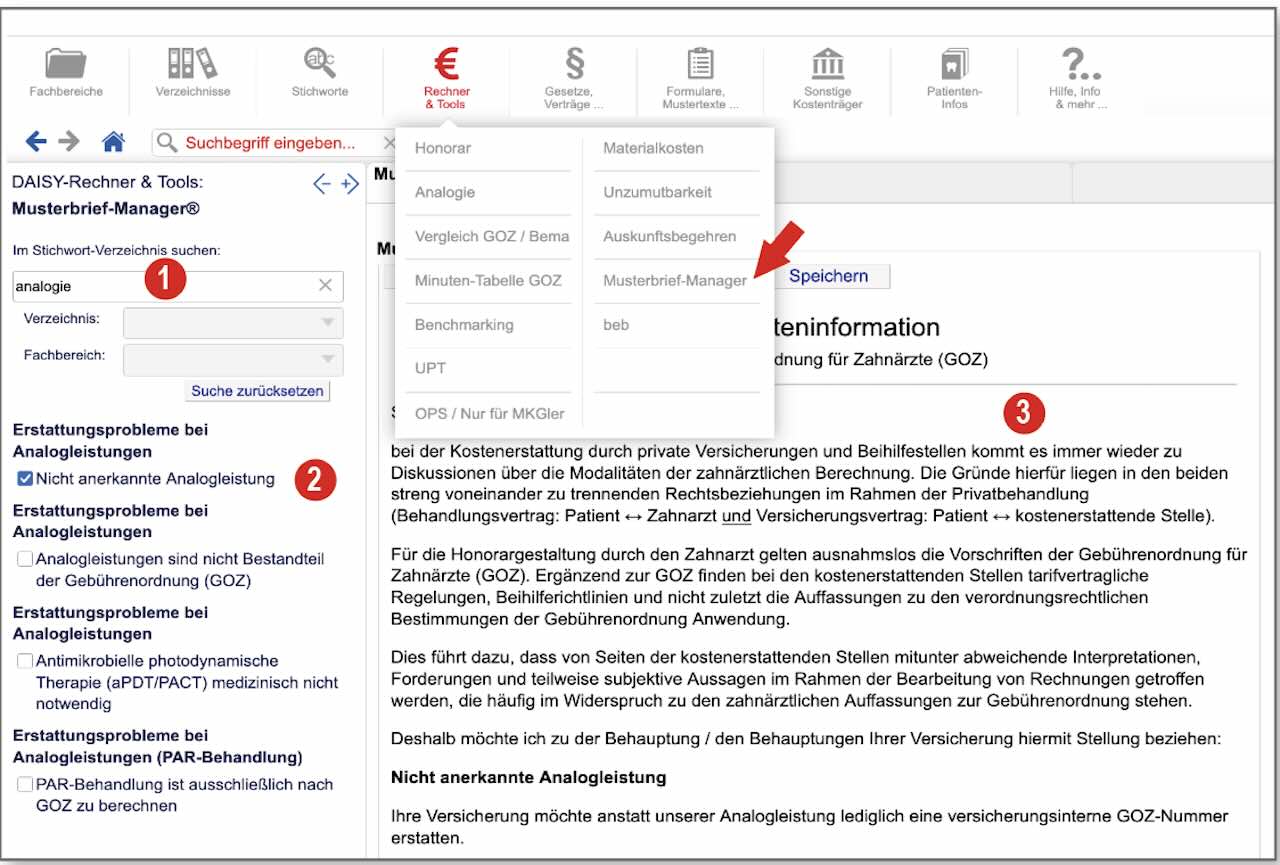
Task: Choose Vergleich GOZ / Bema
Action: click(x=492, y=237)
